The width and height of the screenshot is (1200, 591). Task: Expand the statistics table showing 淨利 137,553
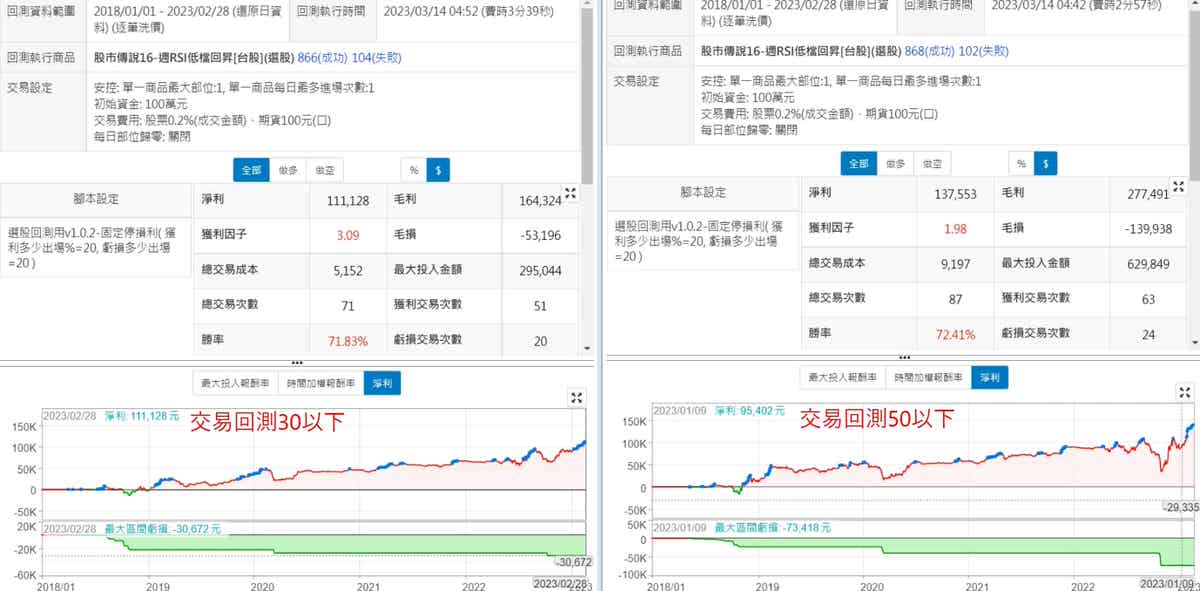point(1179,187)
